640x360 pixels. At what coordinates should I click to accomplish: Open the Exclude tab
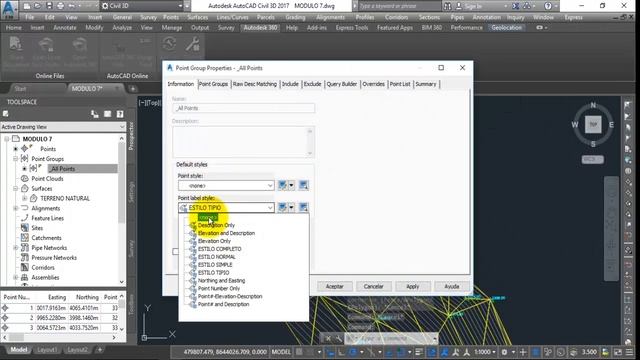coord(312,84)
